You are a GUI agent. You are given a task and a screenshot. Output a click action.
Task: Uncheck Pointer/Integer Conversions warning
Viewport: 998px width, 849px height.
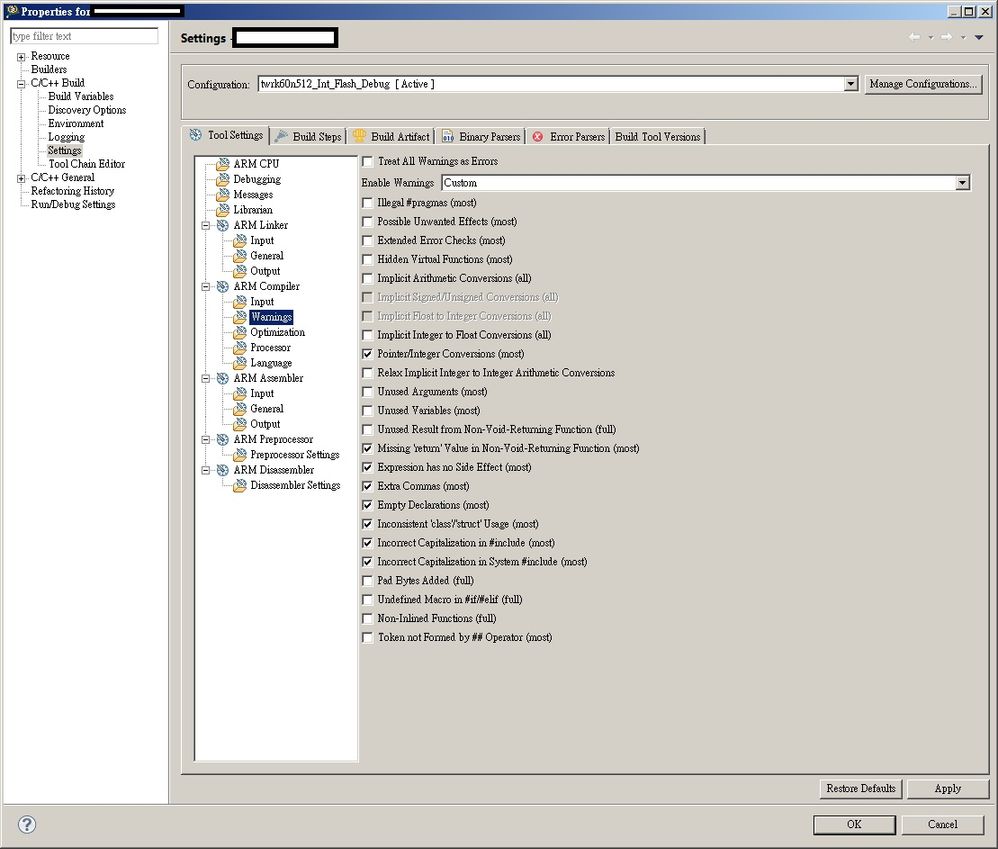[367, 354]
